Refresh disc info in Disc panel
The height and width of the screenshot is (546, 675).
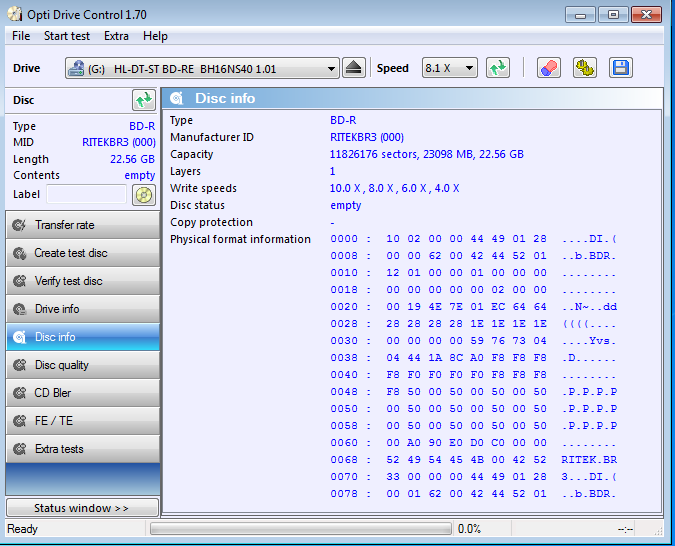point(144,100)
